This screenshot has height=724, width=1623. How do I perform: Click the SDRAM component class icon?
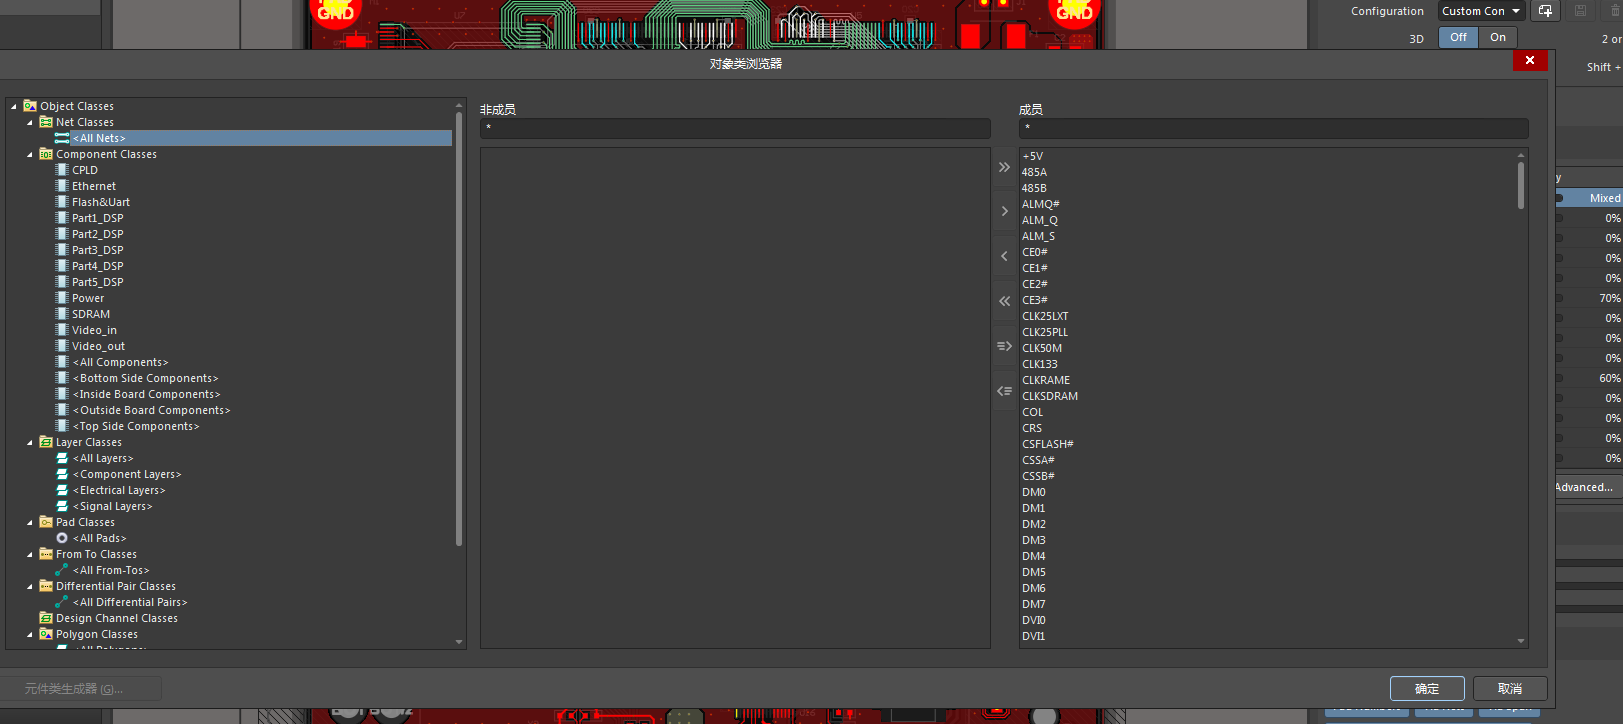[62, 314]
